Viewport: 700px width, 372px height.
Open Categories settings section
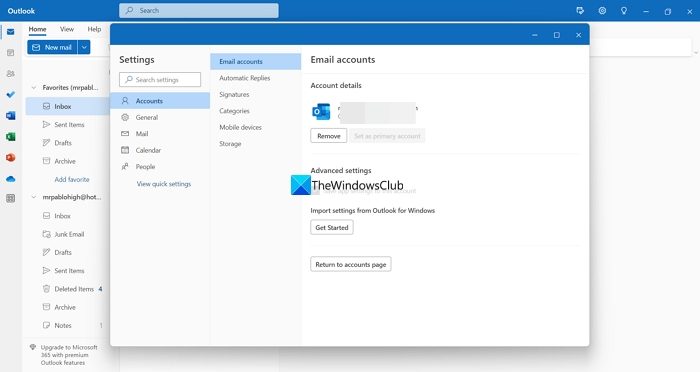256,111
